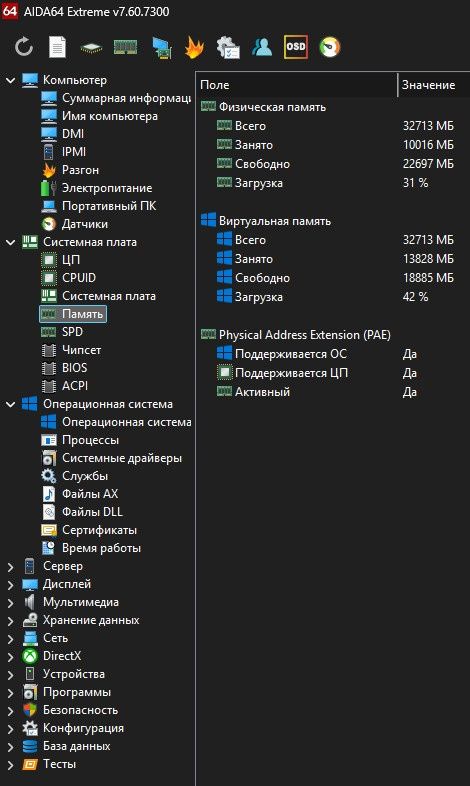
Task: Click the network adapter toolbar icon
Action: coord(162,48)
